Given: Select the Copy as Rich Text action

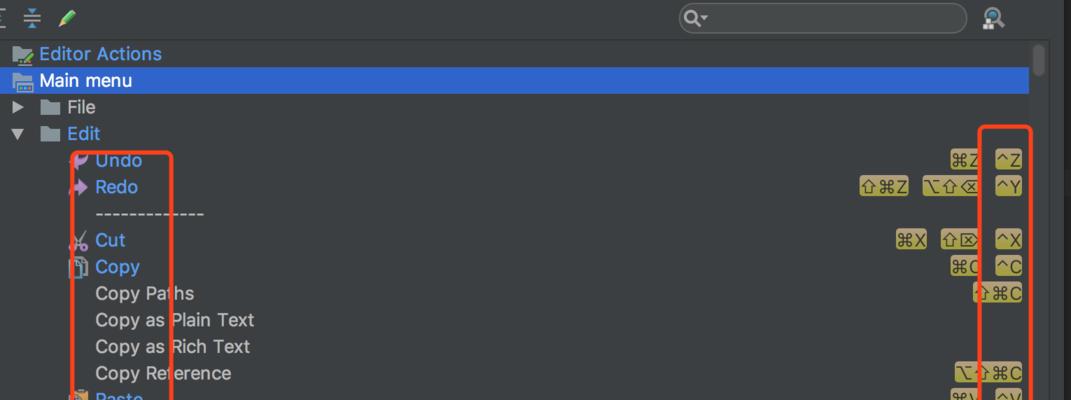Looking at the screenshot, I should pos(173,347).
